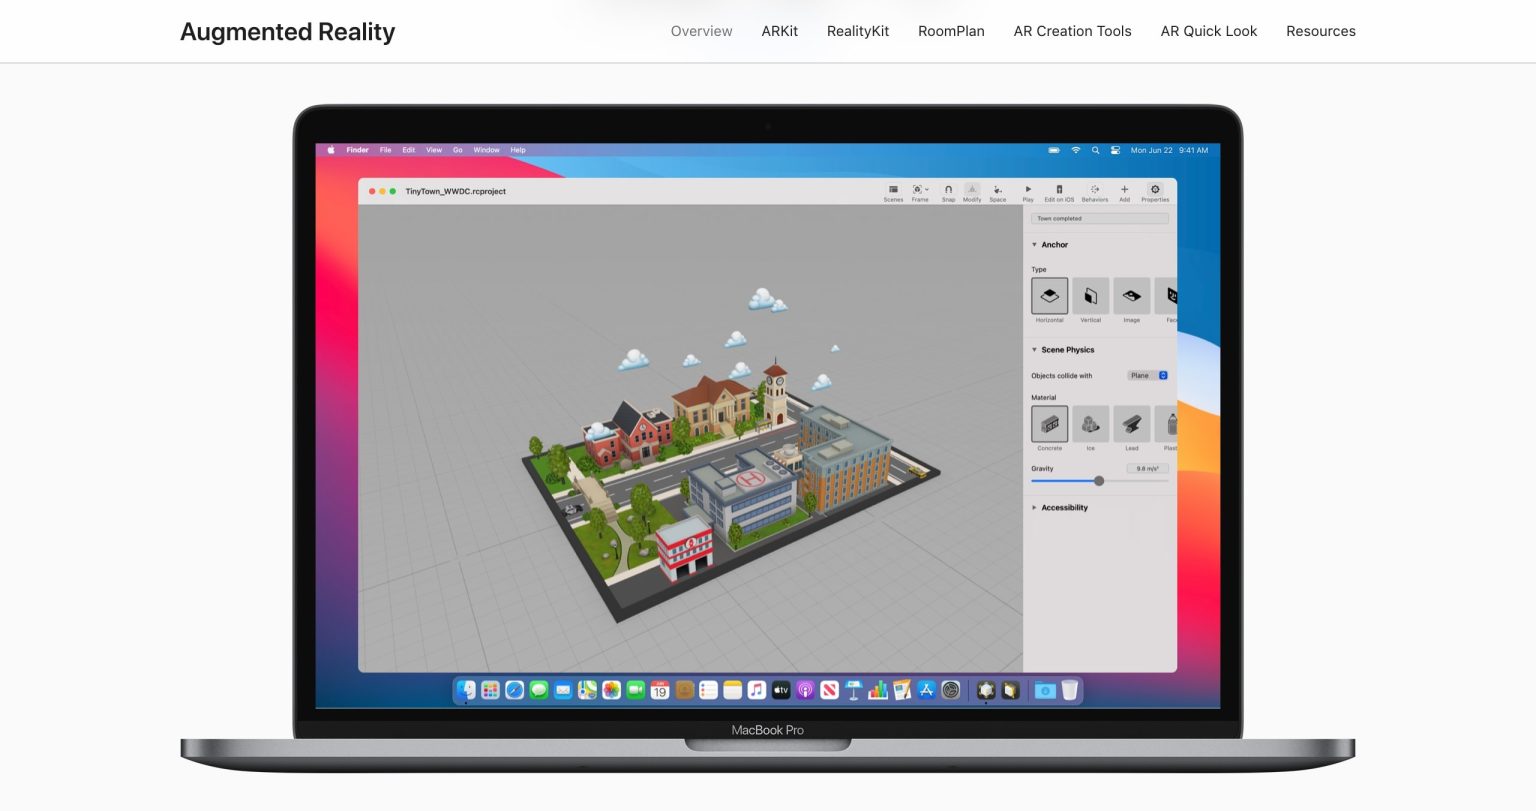
Task: Activate the Modify tool
Action: point(972,190)
